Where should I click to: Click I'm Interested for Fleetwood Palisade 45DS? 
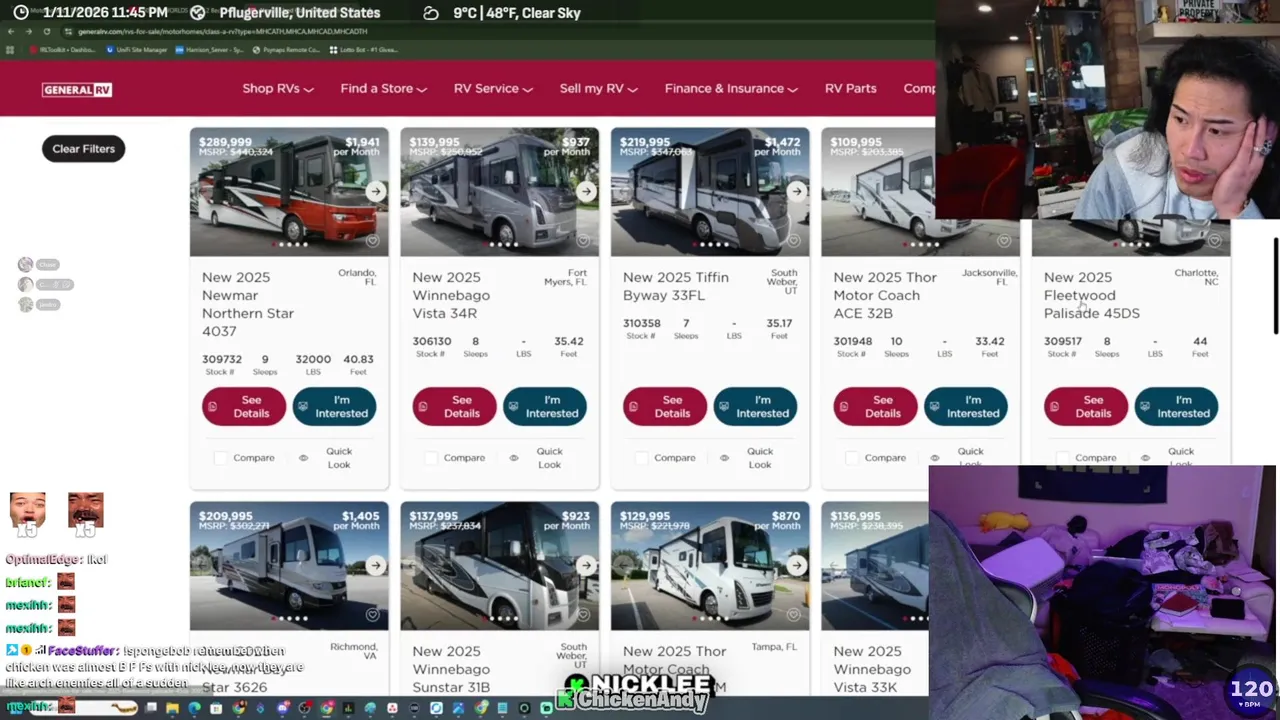pyautogui.click(x=1176, y=406)
